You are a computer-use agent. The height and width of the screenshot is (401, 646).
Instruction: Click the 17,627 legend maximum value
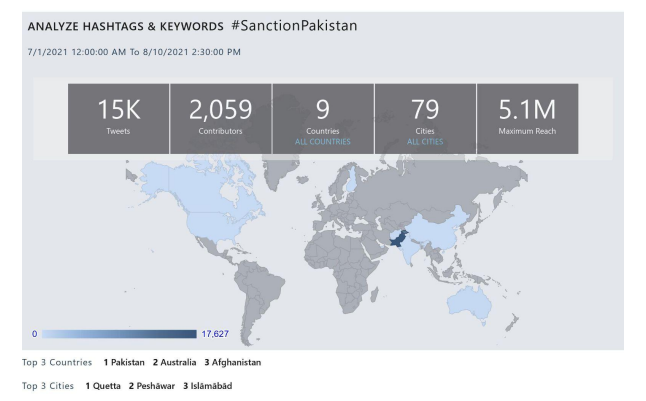click(x=215, y=334)
